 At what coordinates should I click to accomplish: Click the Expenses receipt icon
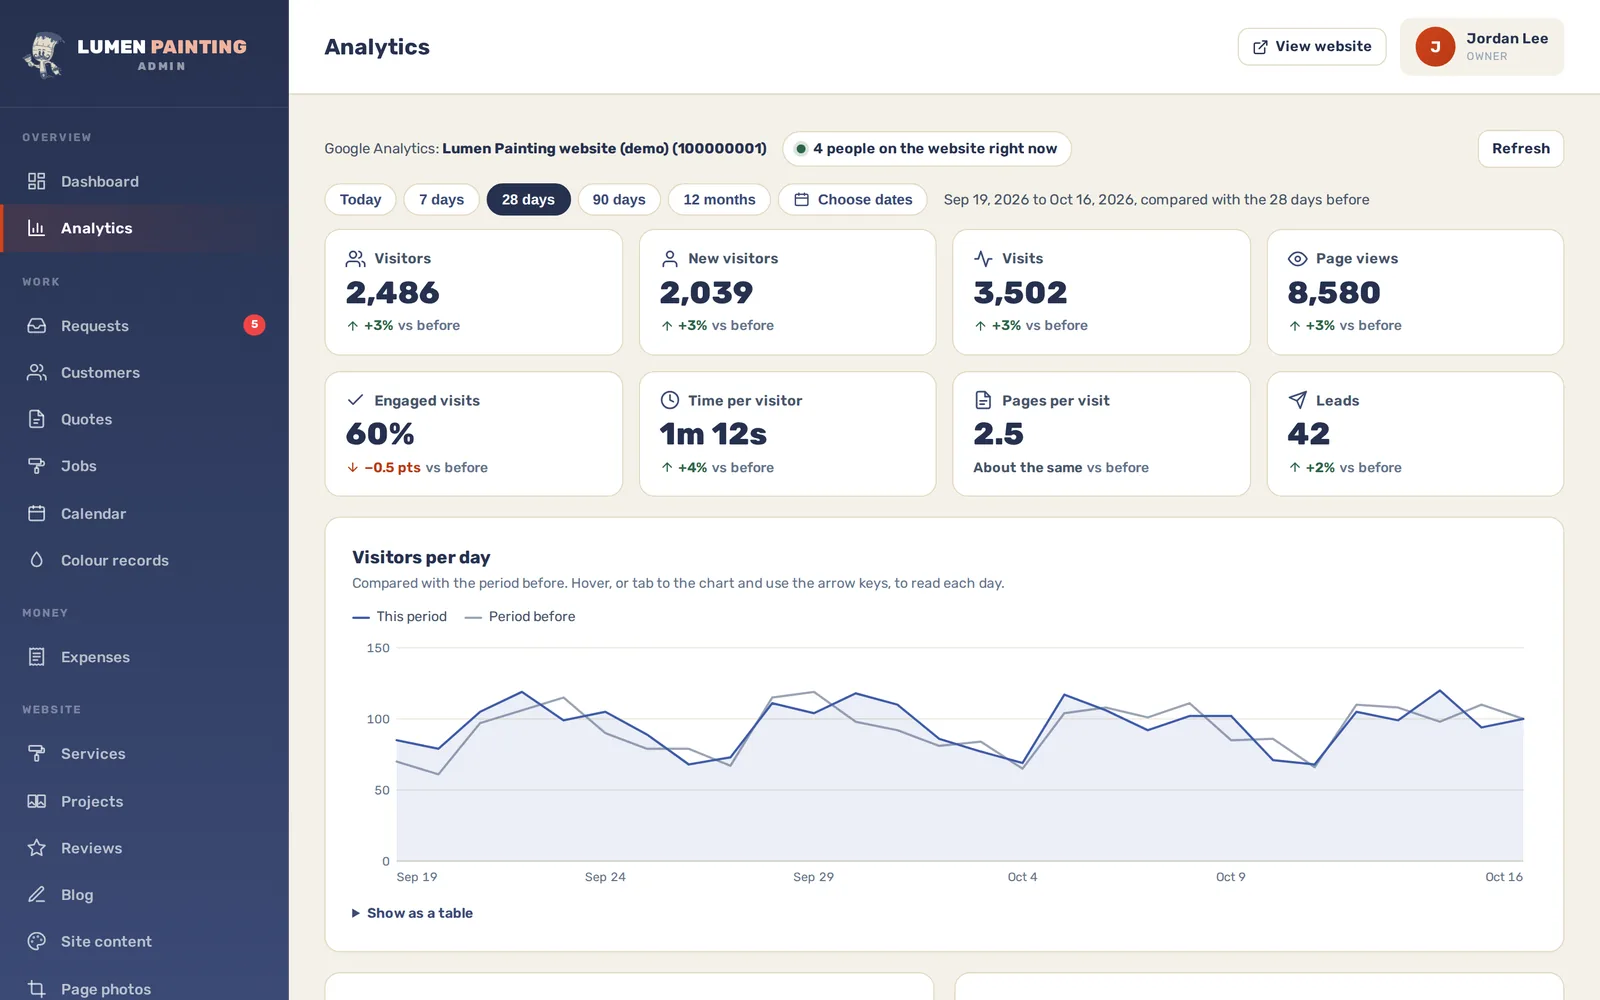click(x=37, y=657)
